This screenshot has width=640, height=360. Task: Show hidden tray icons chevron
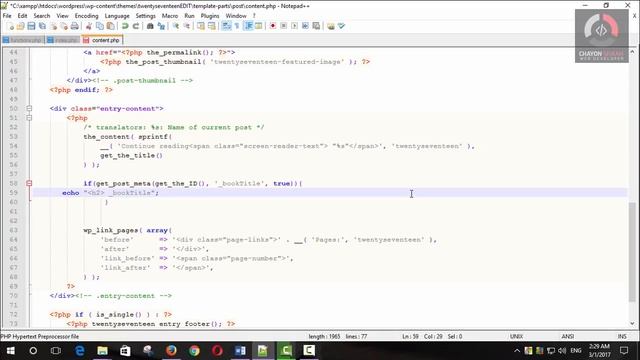click(x=517, y=351)
